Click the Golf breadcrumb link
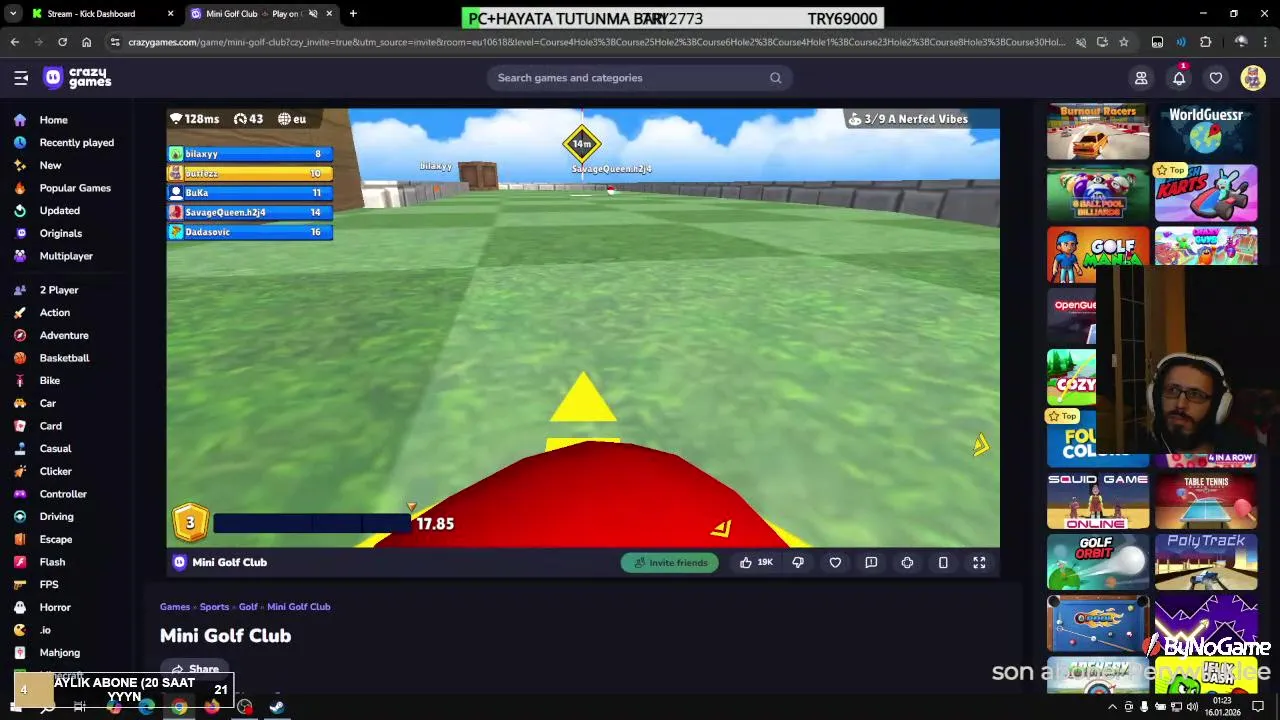 click(x=248, y=607)
